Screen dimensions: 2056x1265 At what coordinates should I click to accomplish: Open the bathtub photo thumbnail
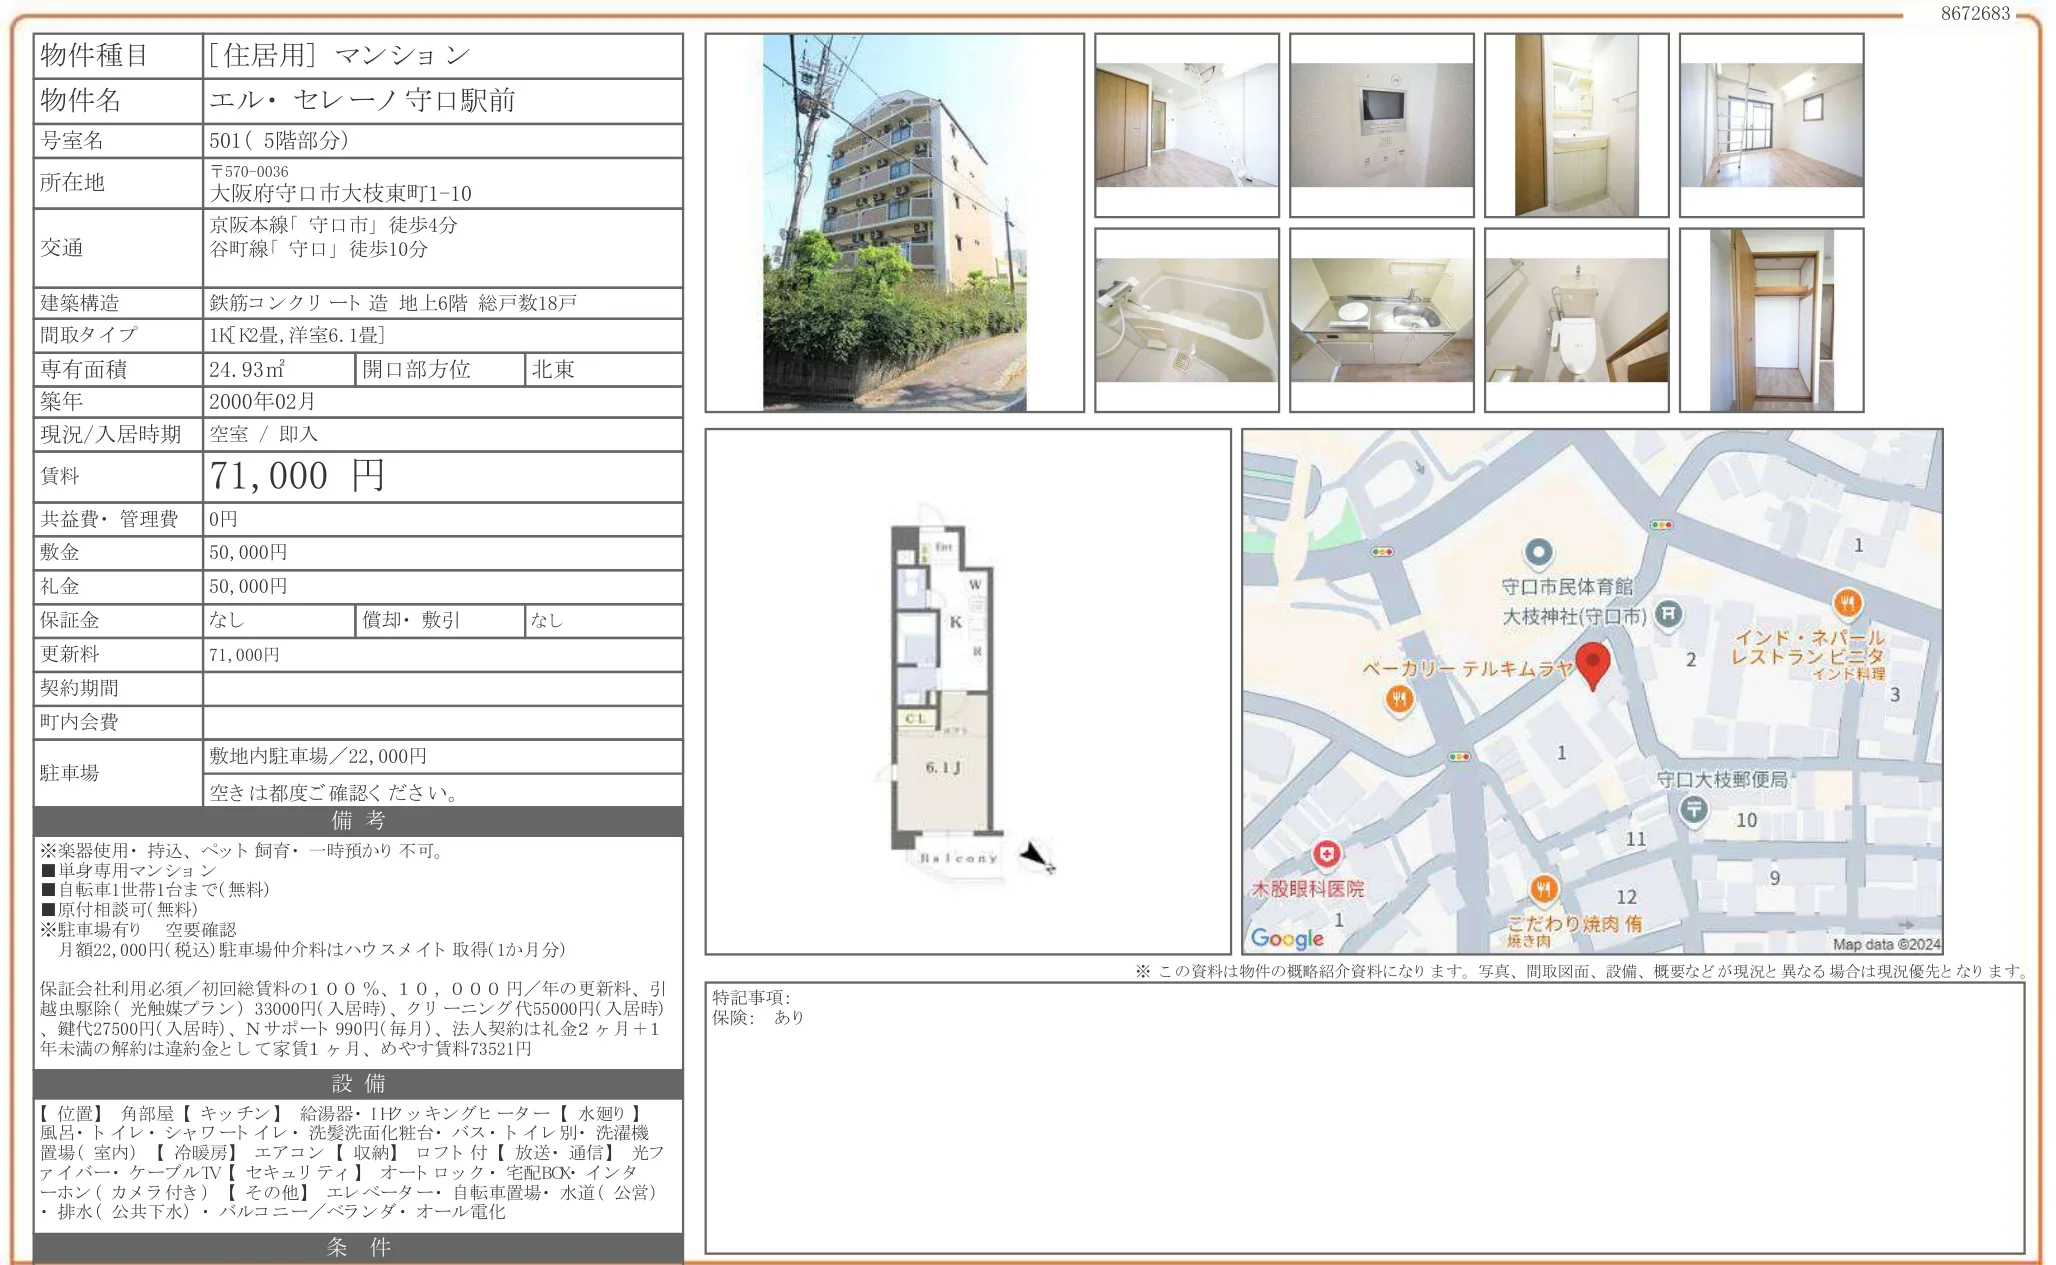click(1186, 320)
